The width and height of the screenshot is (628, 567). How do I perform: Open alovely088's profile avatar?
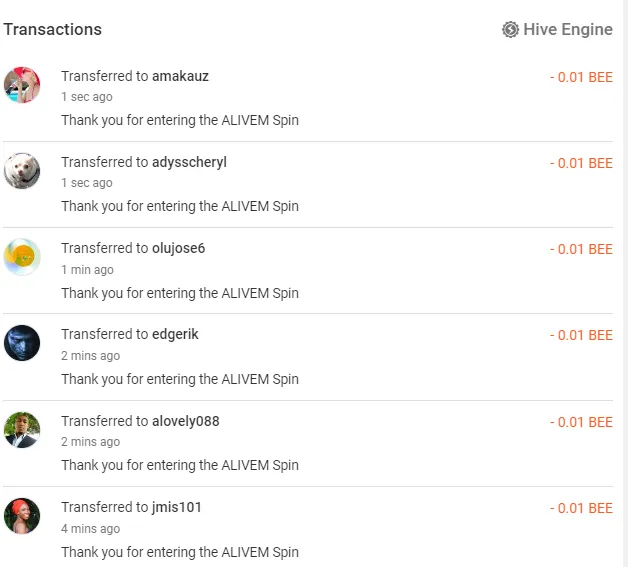pos(22,430)
